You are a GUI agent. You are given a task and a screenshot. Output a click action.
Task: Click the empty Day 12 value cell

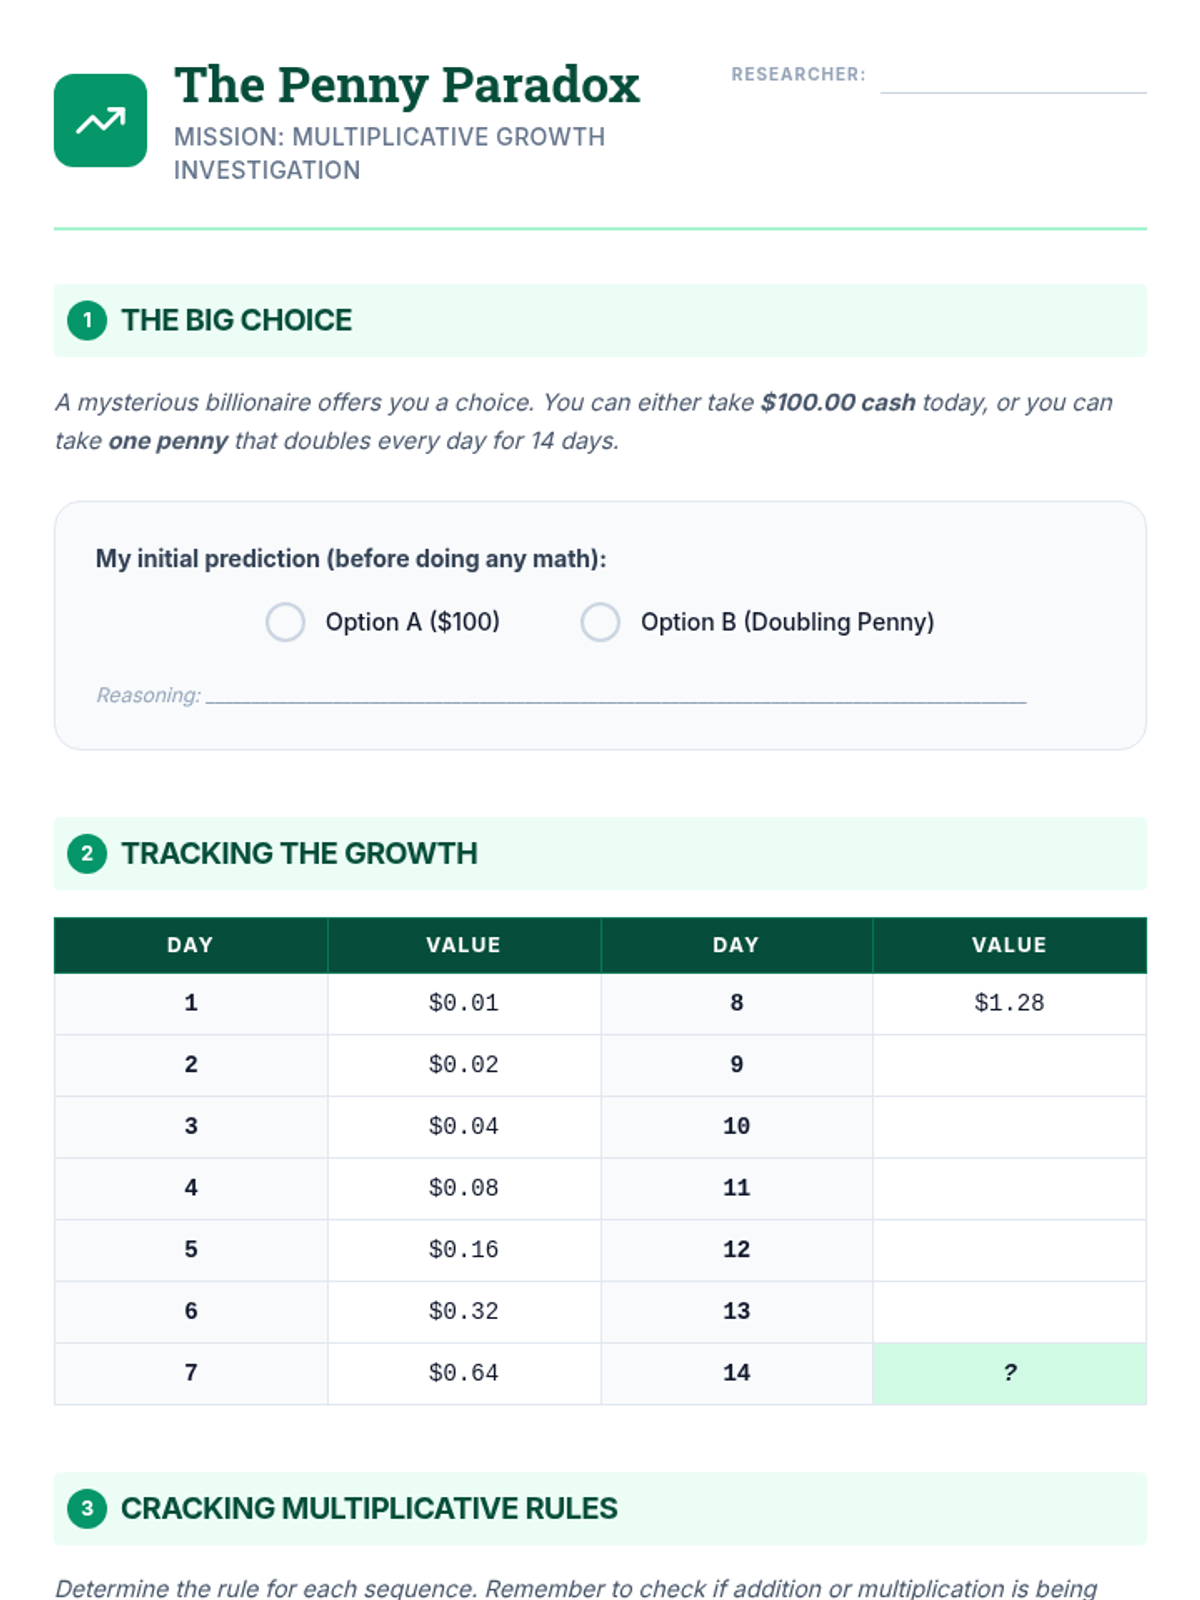pos(1009,1249)
